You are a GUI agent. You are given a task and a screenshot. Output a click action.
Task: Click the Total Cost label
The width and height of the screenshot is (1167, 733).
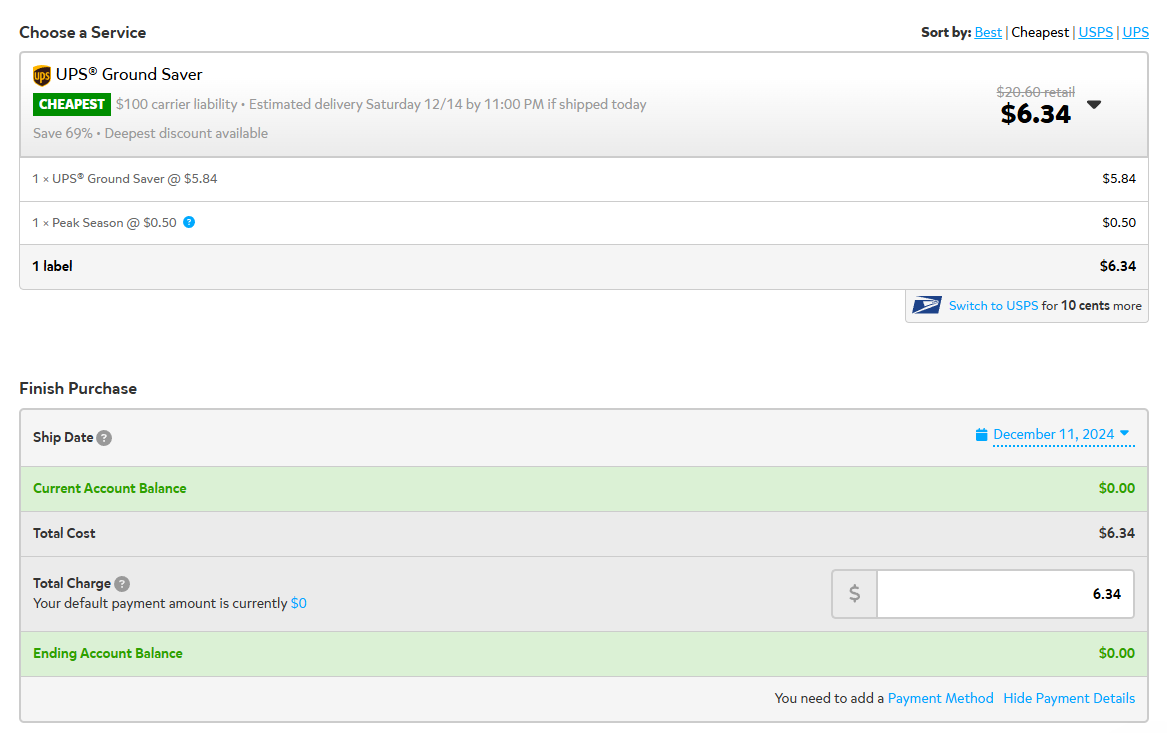tap(64, 533)
